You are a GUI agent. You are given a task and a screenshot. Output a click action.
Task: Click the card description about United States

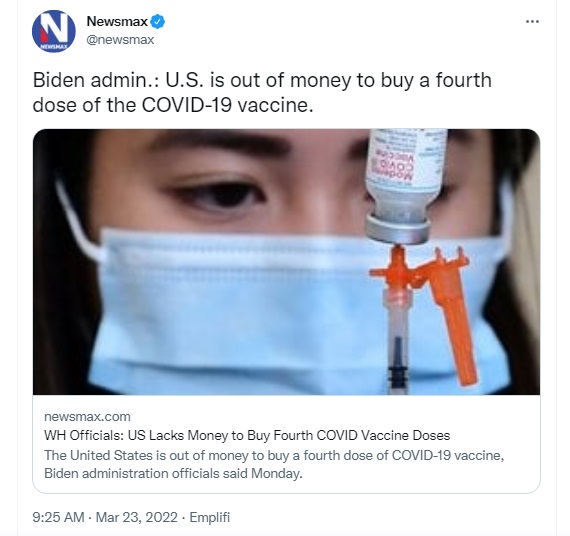tap(274, 464)
